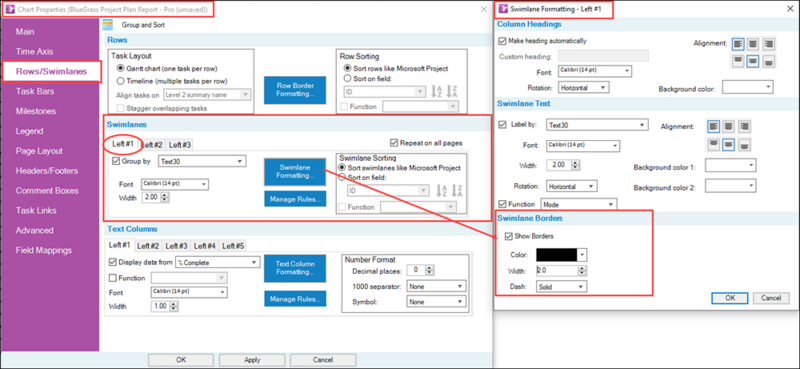Open the Mode function dropdown
This screenshot has height=369, width=800.
579,204
